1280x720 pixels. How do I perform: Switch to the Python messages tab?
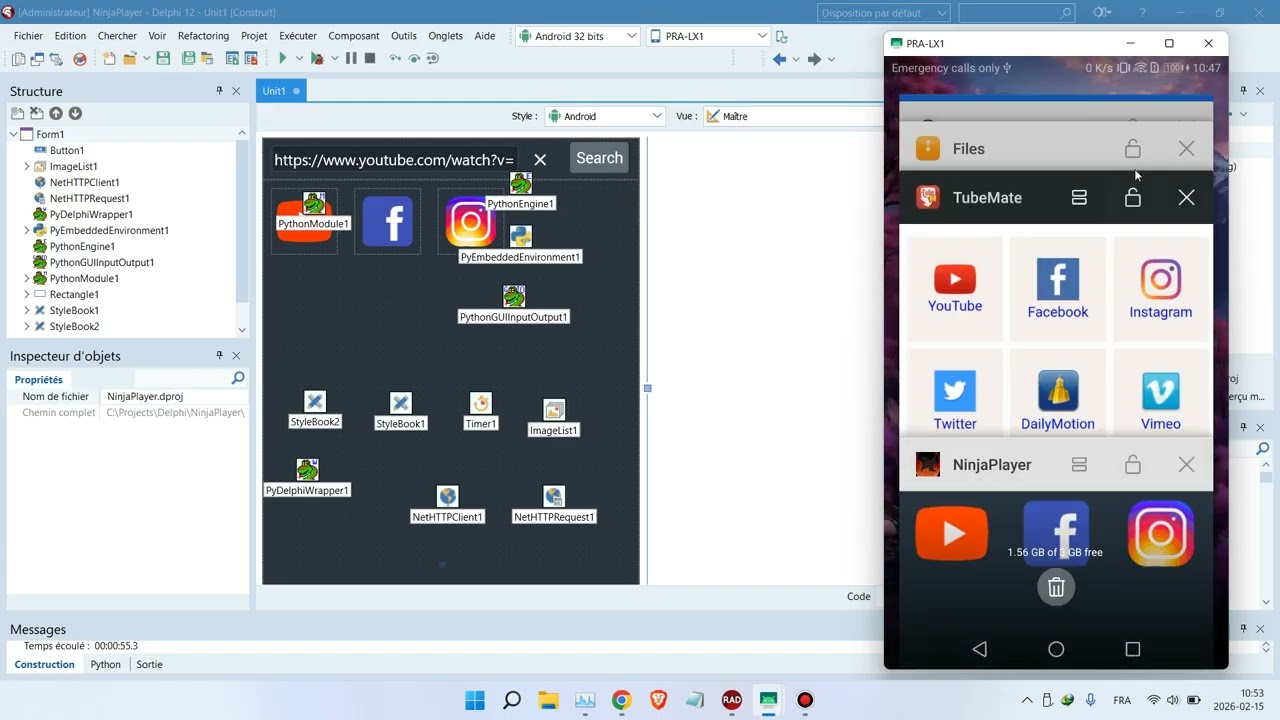point(105,664)
